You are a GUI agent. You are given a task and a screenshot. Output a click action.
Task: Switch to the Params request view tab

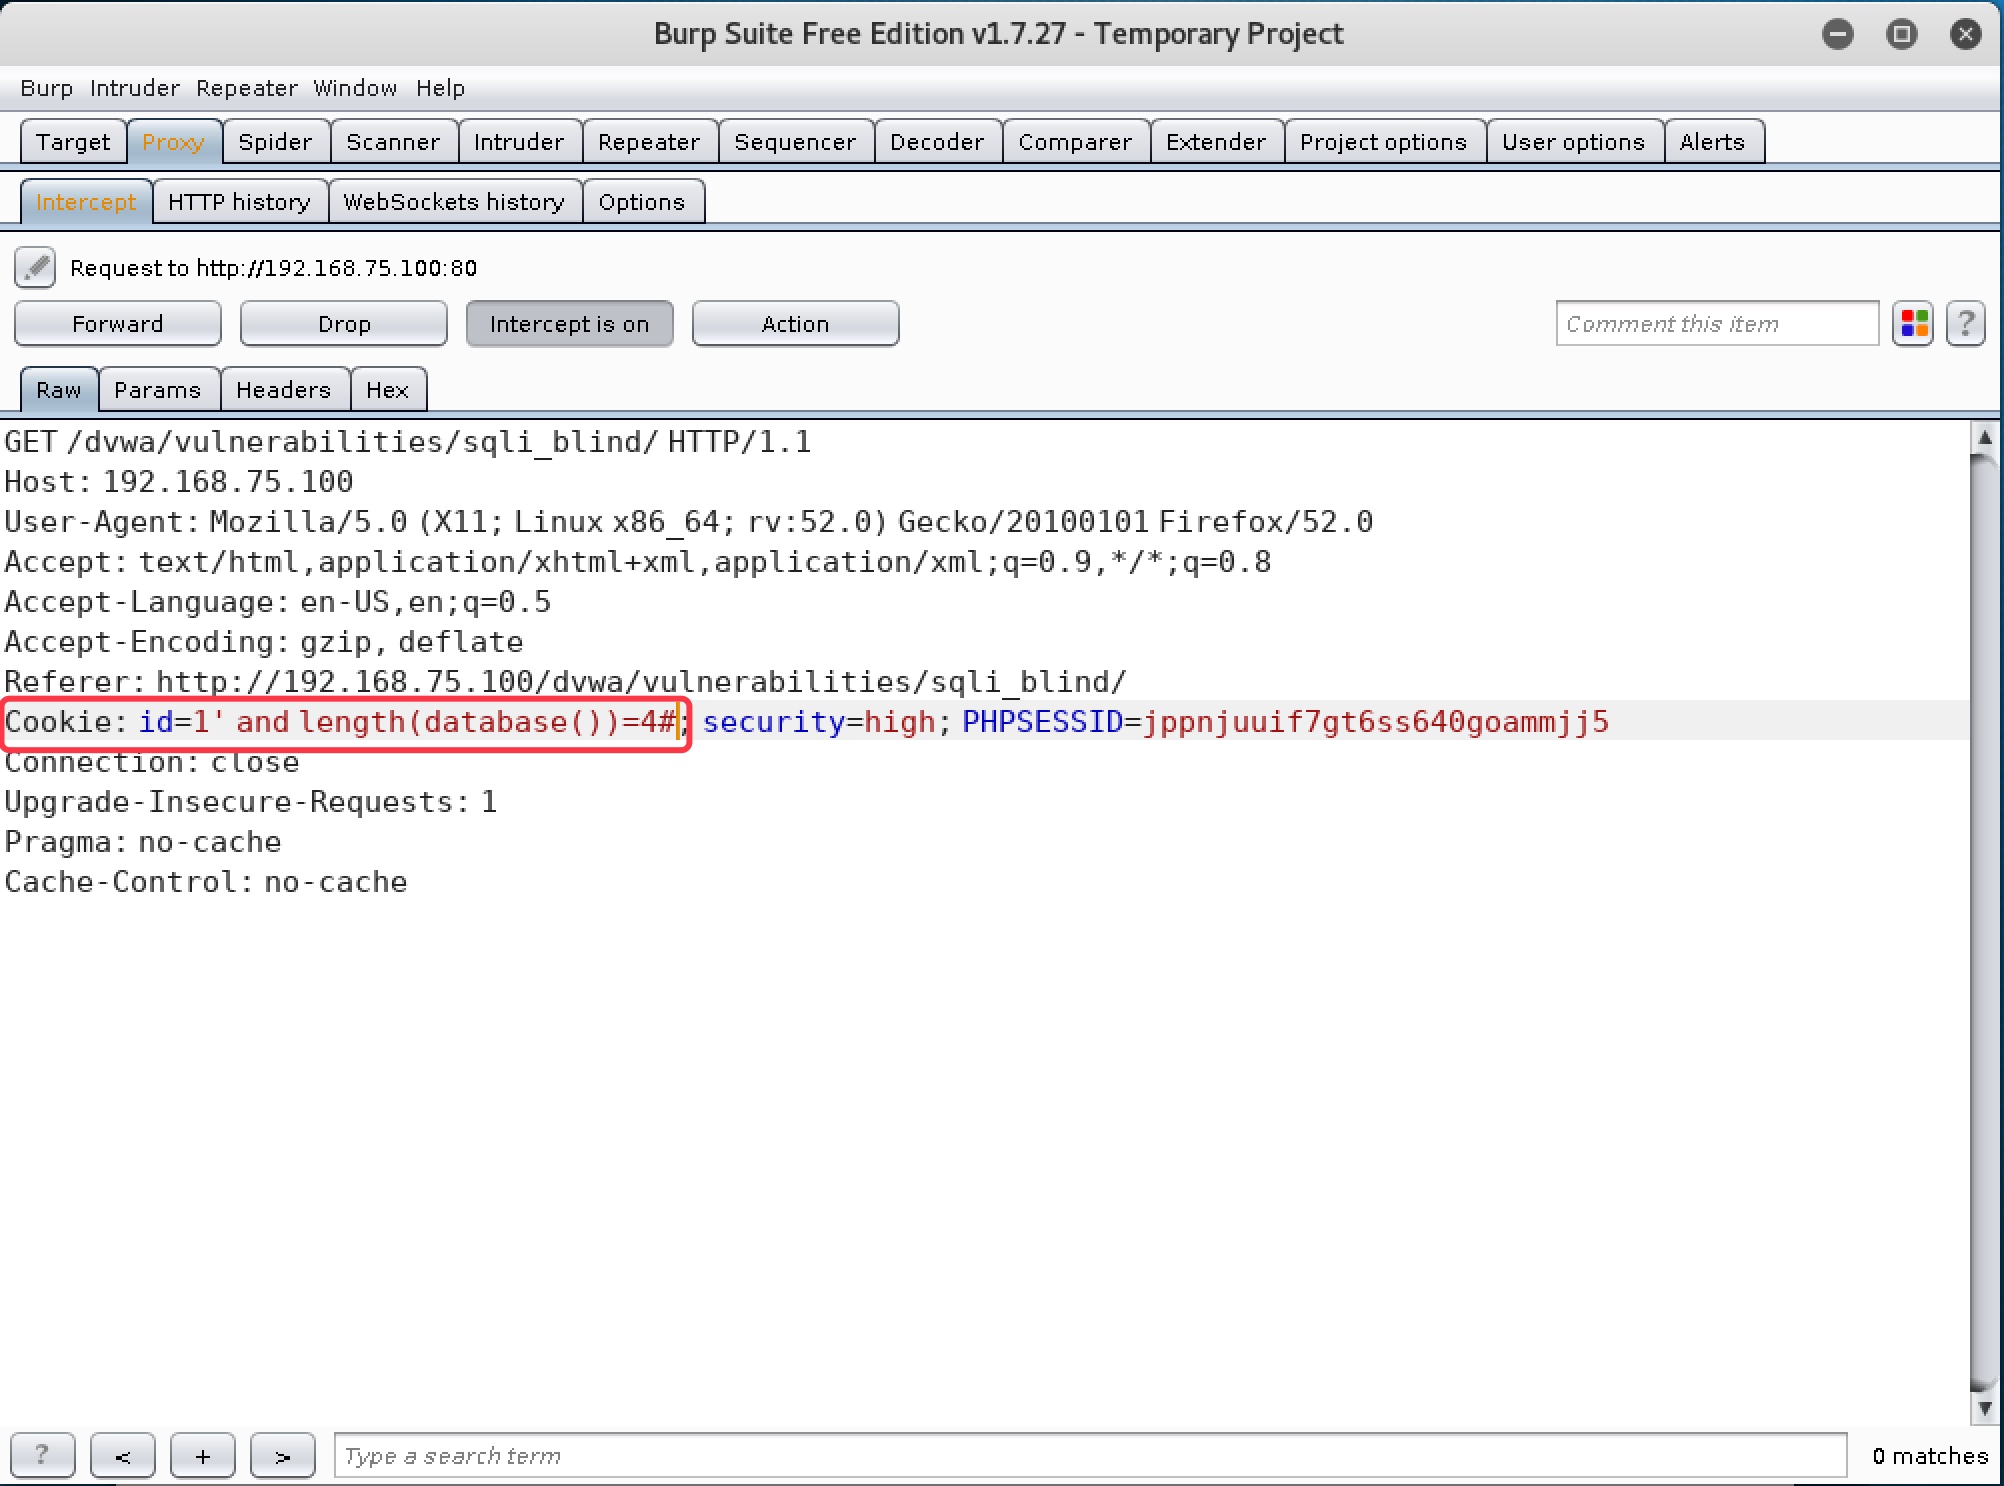(158, 390)
